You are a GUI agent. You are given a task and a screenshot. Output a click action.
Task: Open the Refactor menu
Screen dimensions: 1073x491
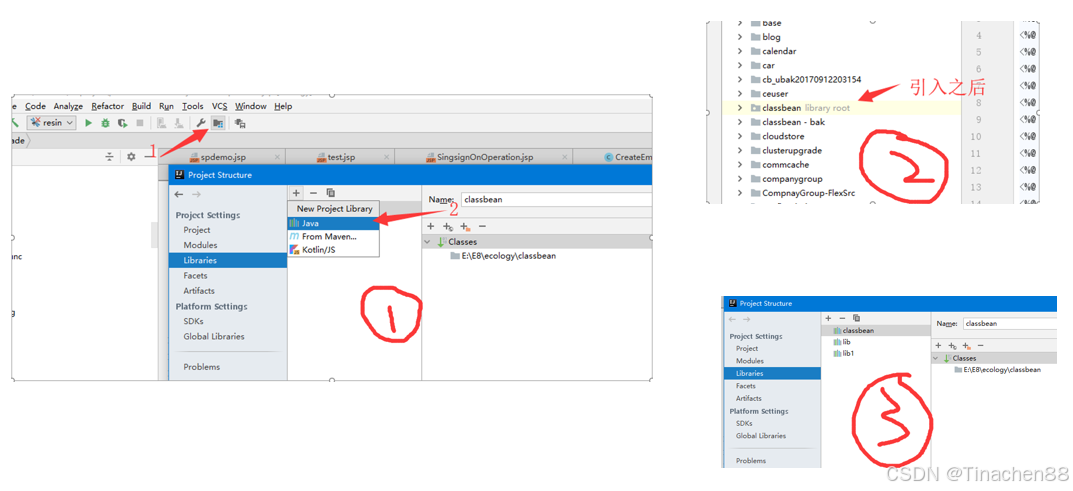click(107, 106)
